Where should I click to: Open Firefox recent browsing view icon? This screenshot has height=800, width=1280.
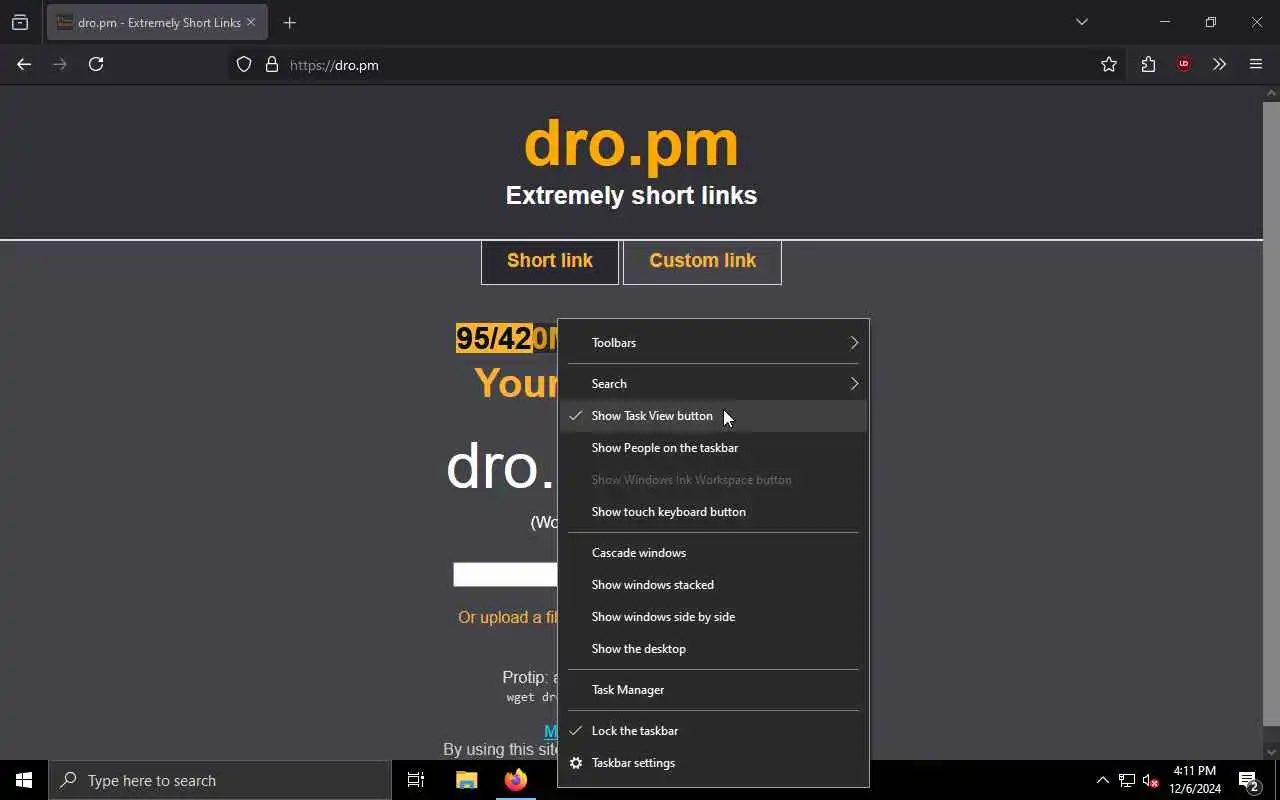coord(20,22)
